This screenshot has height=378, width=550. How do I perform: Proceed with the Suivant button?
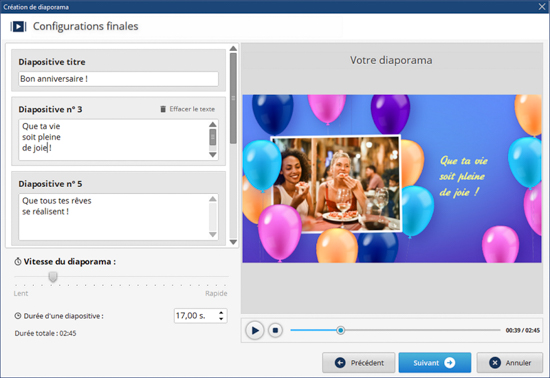coord(435,363)
